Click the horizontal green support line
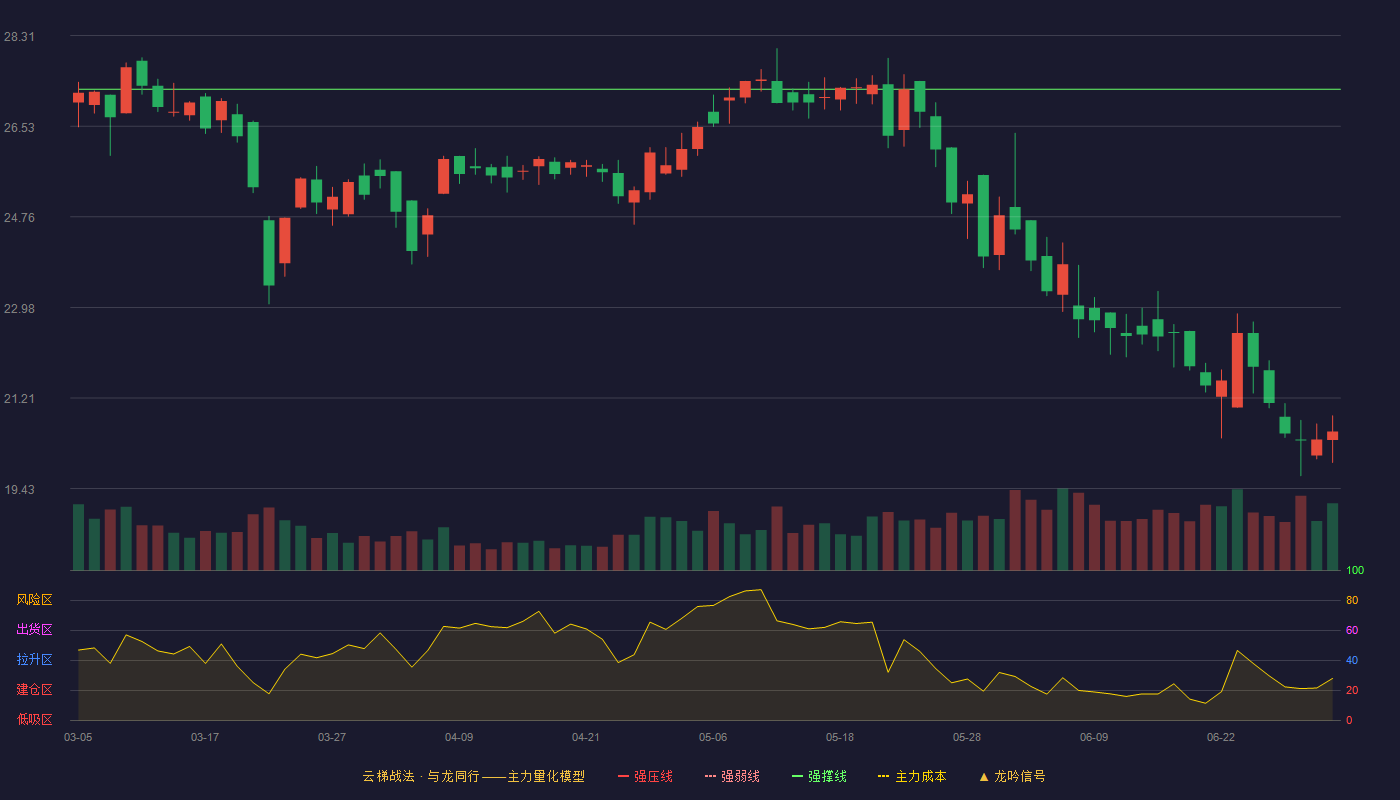This screenshot has height=800, width=1400. tap(709, 89)
